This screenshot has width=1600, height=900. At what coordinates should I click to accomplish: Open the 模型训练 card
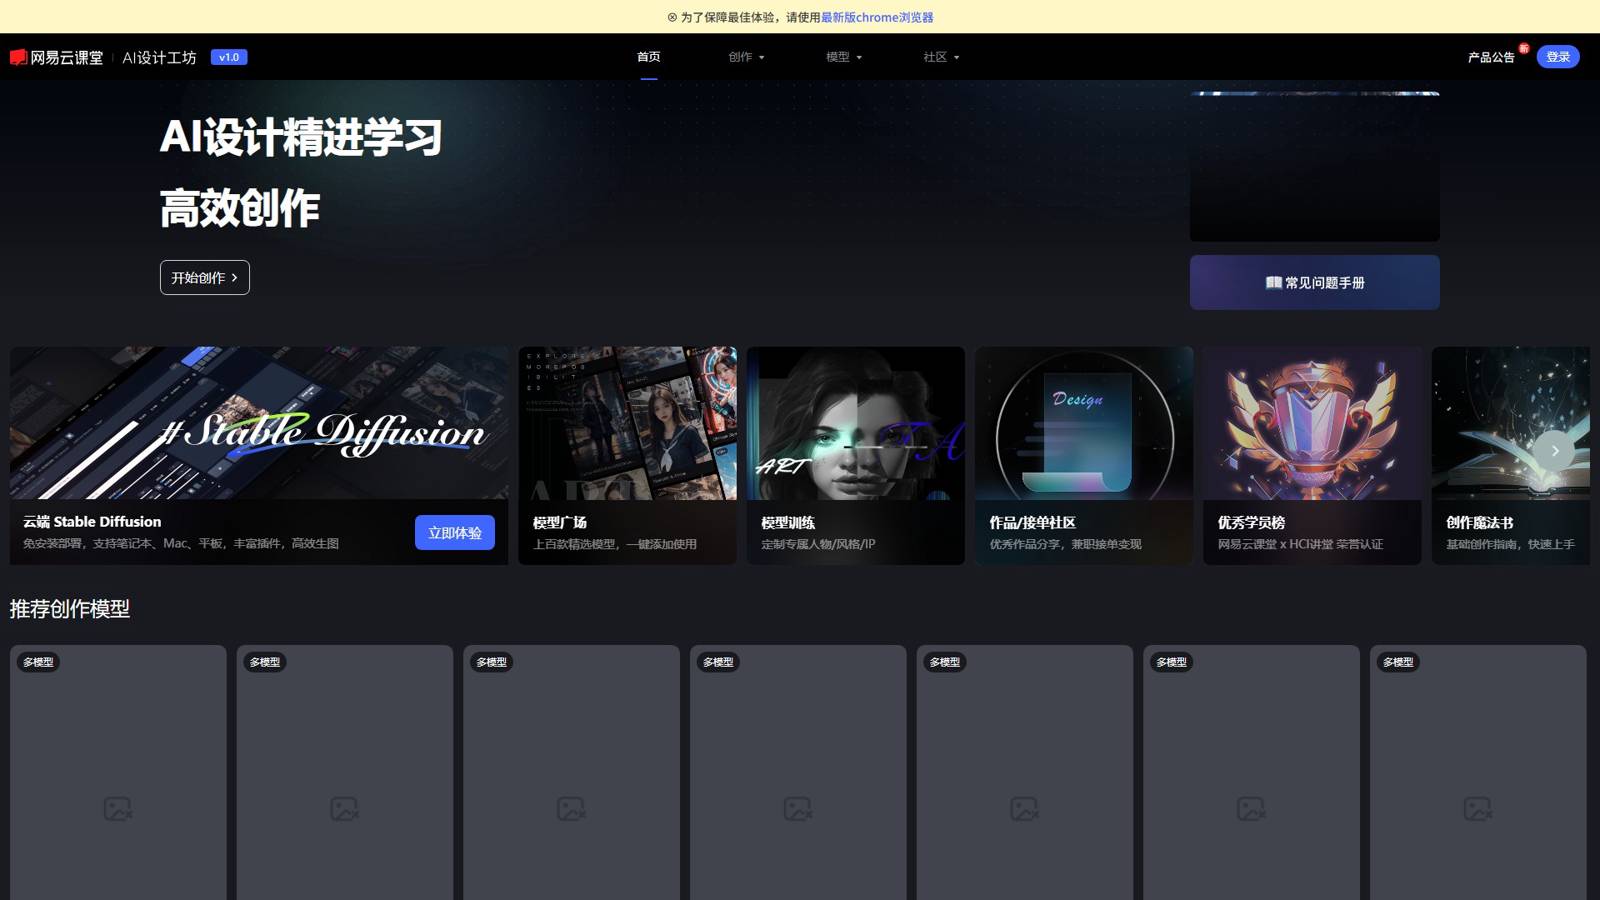click(x=856, y=456)
